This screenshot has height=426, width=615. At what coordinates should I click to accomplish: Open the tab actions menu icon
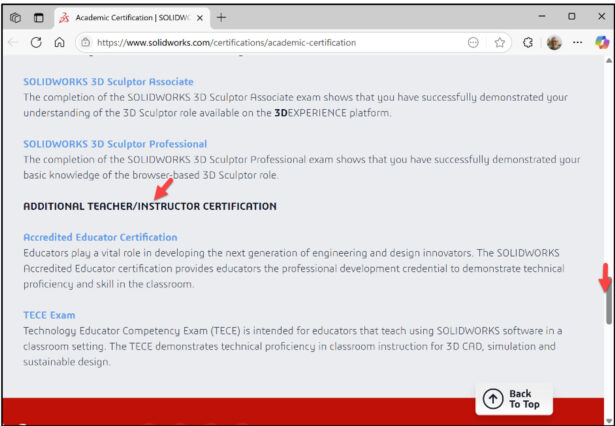[x=38, y=18]
